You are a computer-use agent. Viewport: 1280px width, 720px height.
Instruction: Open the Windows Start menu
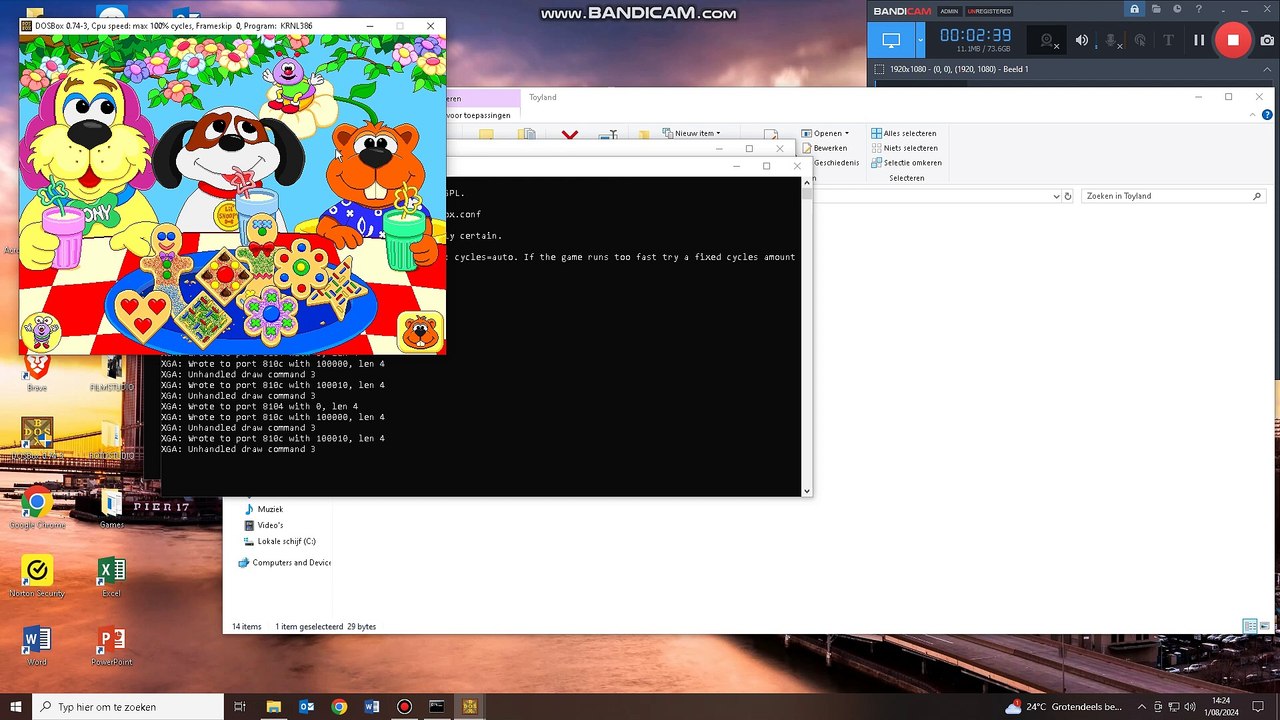tap(16, 707)
